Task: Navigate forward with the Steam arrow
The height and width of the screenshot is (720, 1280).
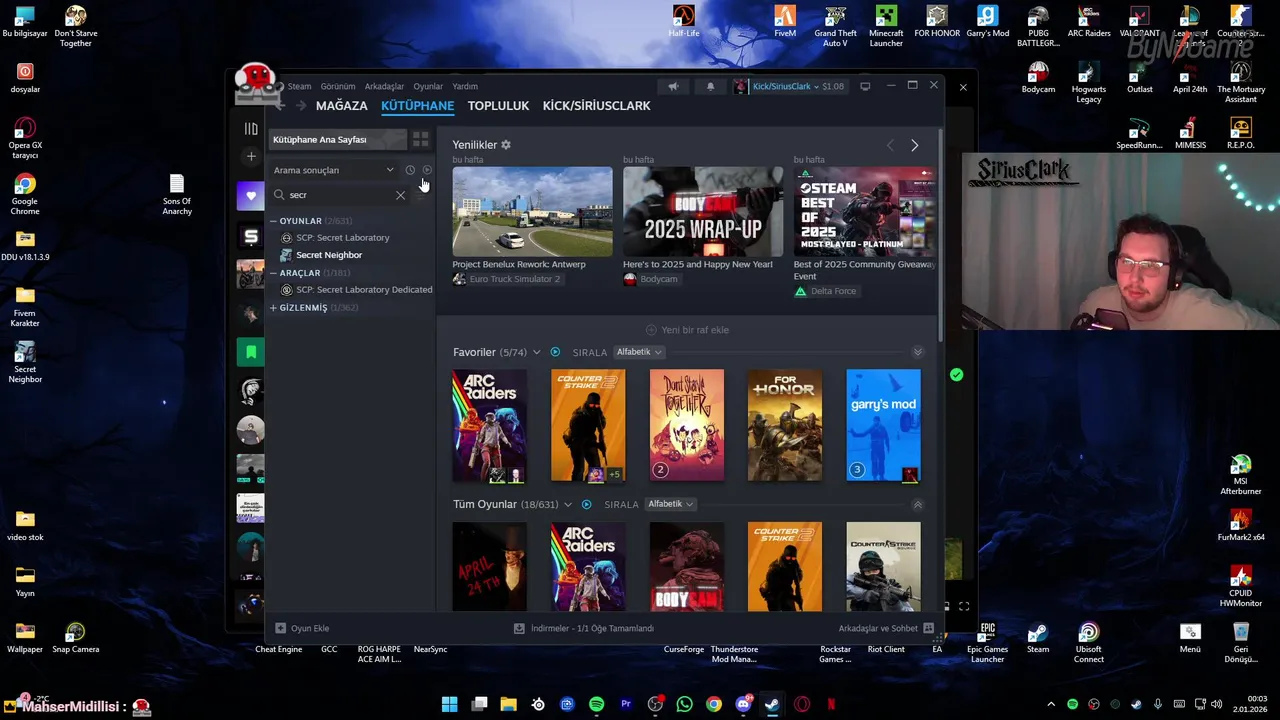Action: point(300,106)
